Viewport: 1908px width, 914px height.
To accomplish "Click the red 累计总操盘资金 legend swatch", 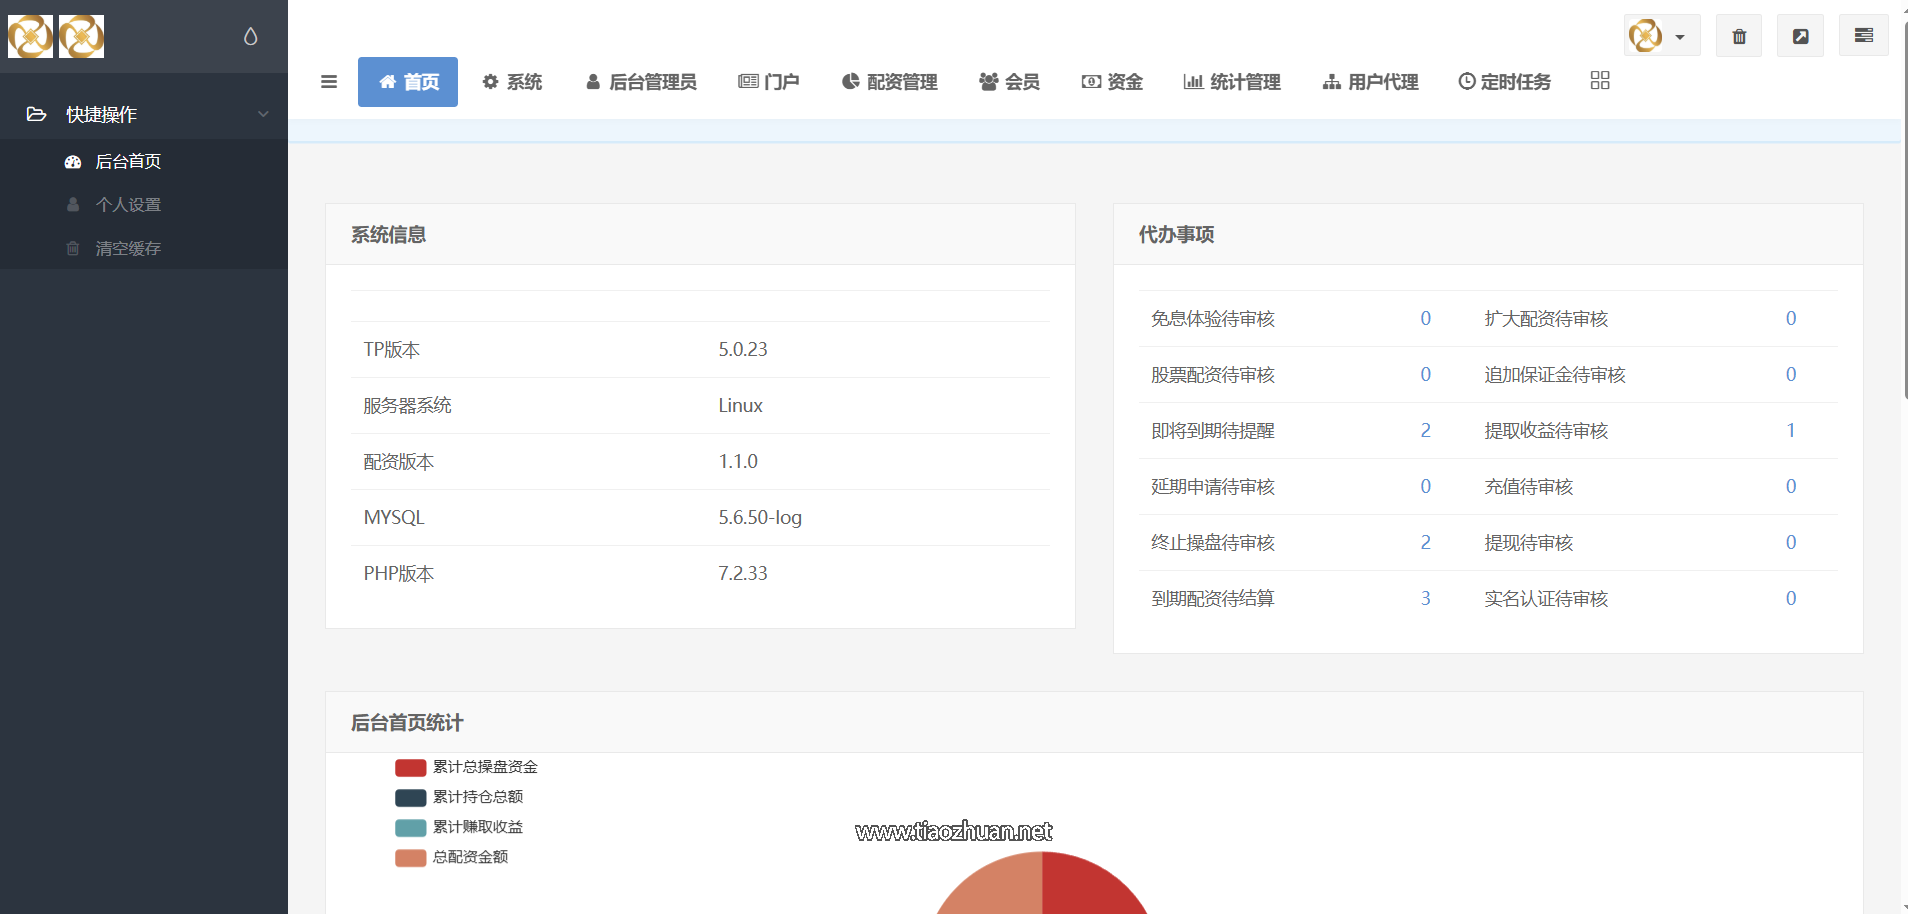I will point(410,767).
